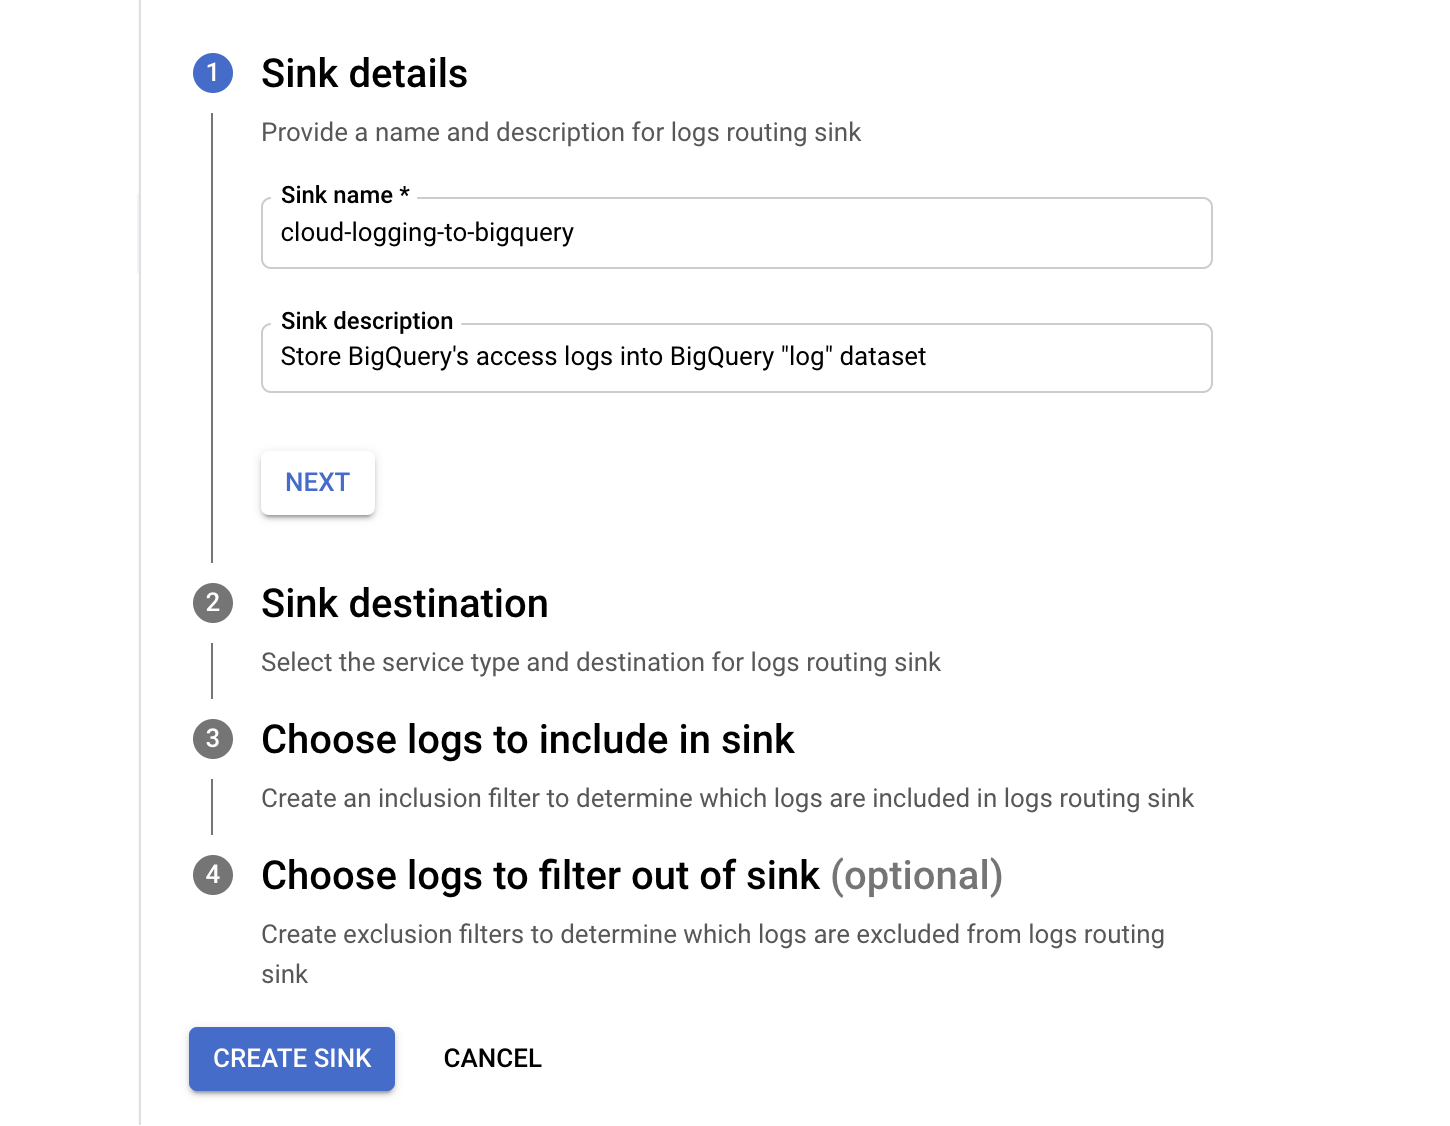Click the step 4 number circle
This screenshot has height=1126, width=1450.
[x=213, y=875]
